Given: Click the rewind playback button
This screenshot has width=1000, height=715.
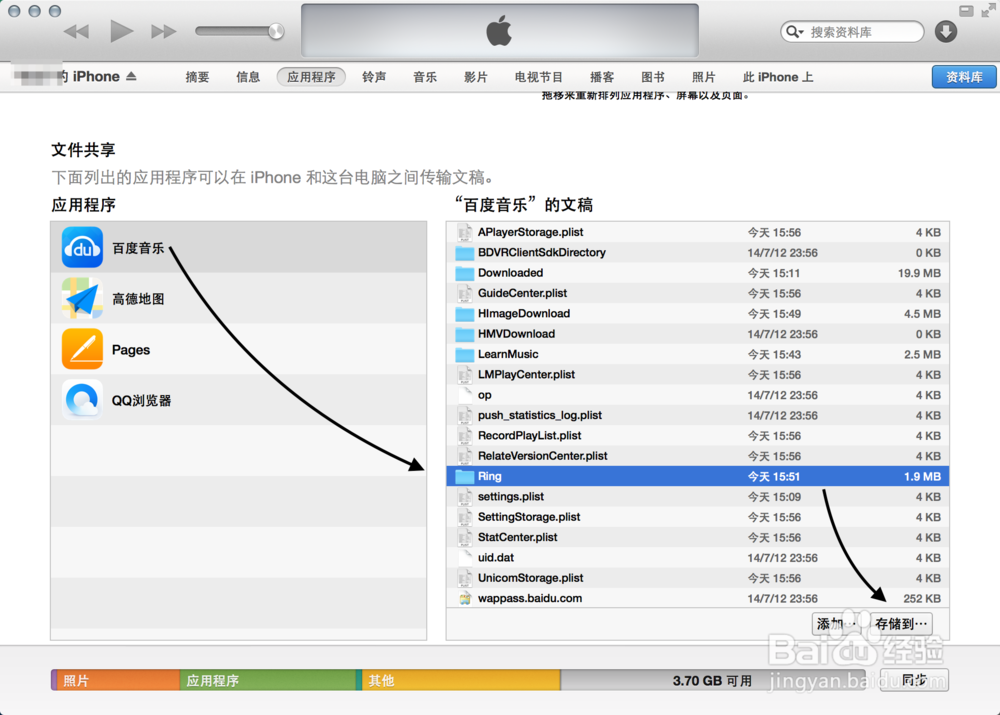Looking at the screenshot, I should (77, 31).
